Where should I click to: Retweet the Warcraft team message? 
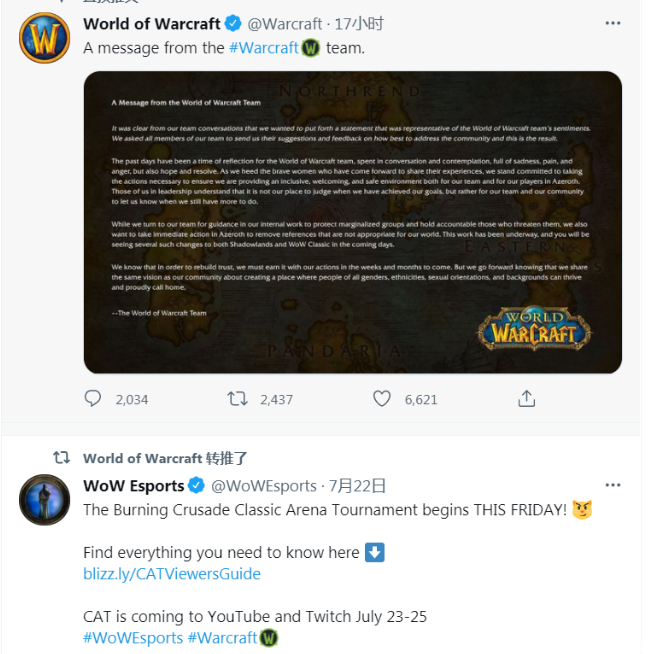coord(237,399)
